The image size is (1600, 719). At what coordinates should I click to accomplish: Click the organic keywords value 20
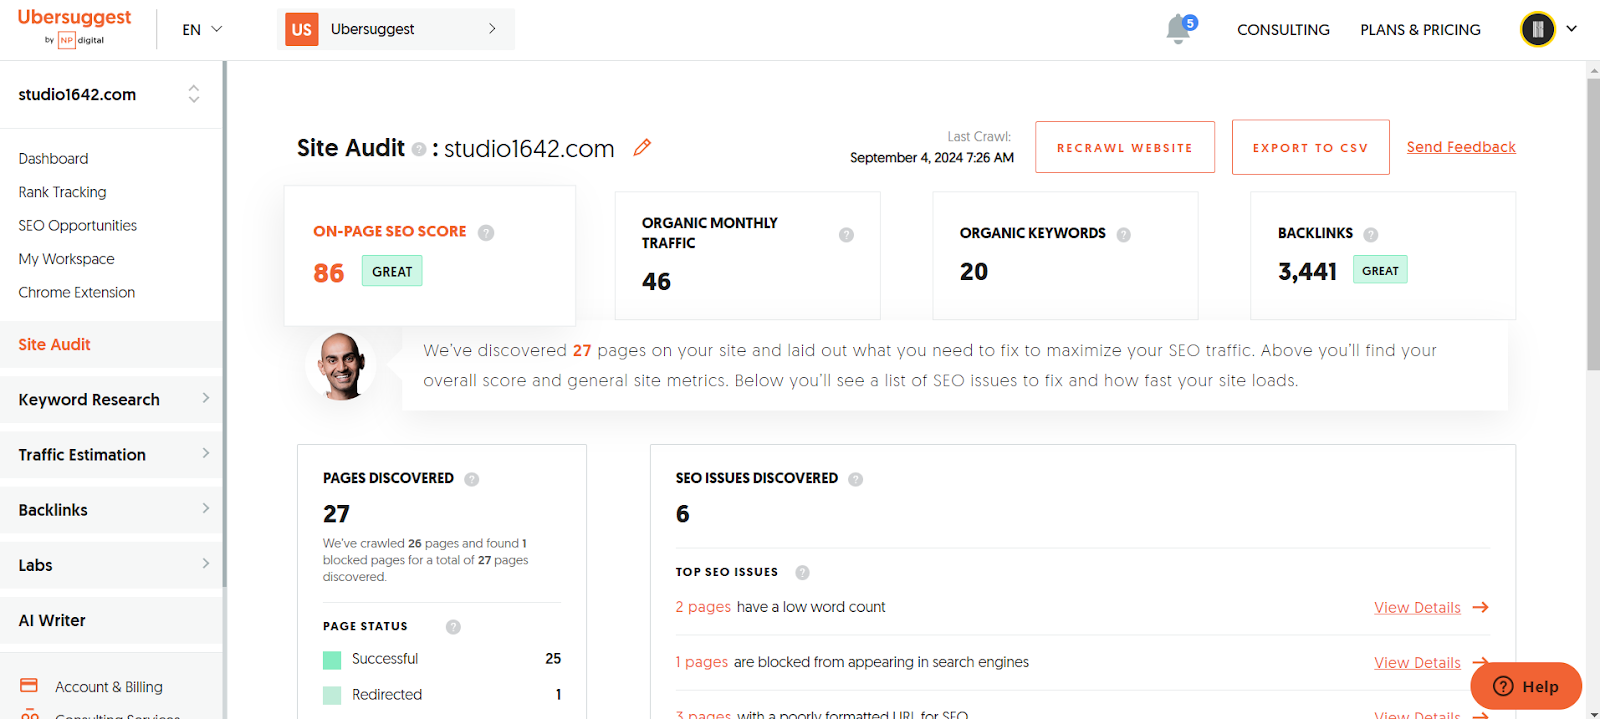(x=974, y=272)
